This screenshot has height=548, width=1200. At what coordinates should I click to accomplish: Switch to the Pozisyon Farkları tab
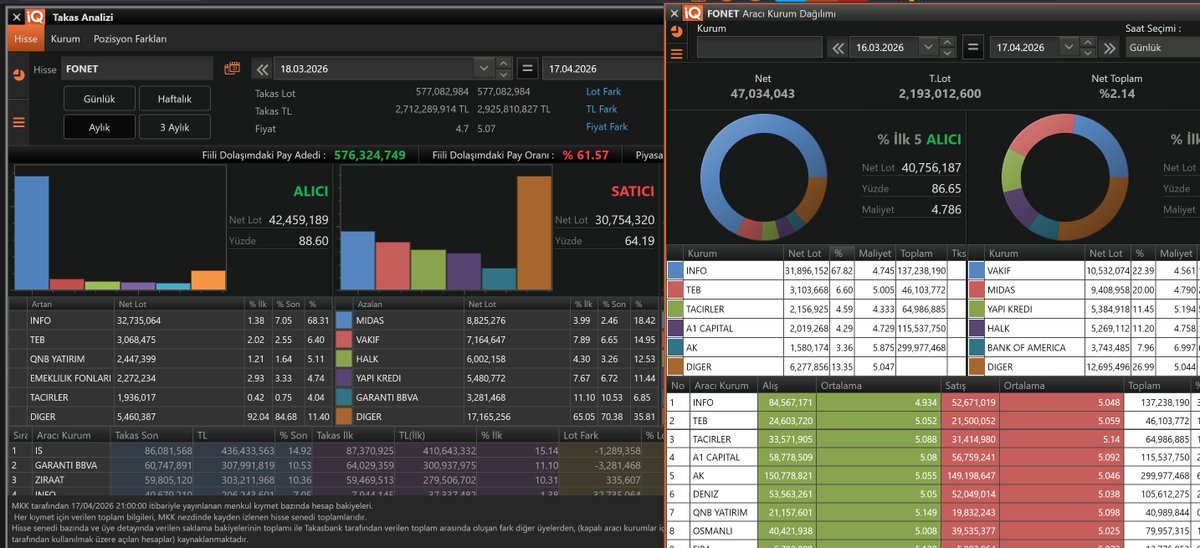130,39
